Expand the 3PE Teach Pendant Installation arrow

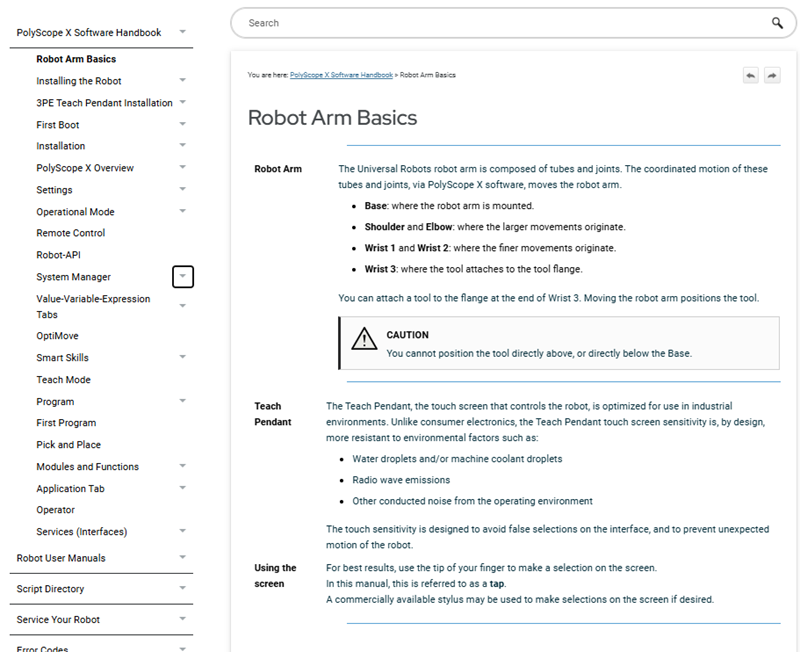coord(182,102)
